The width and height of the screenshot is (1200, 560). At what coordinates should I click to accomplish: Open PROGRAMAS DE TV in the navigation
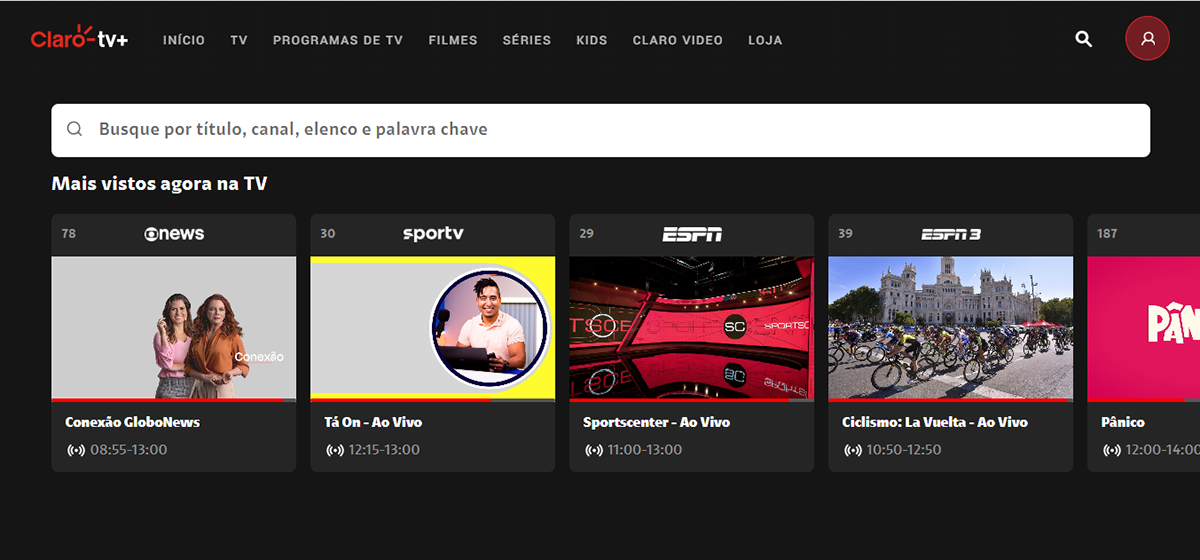tap(338, 40)
